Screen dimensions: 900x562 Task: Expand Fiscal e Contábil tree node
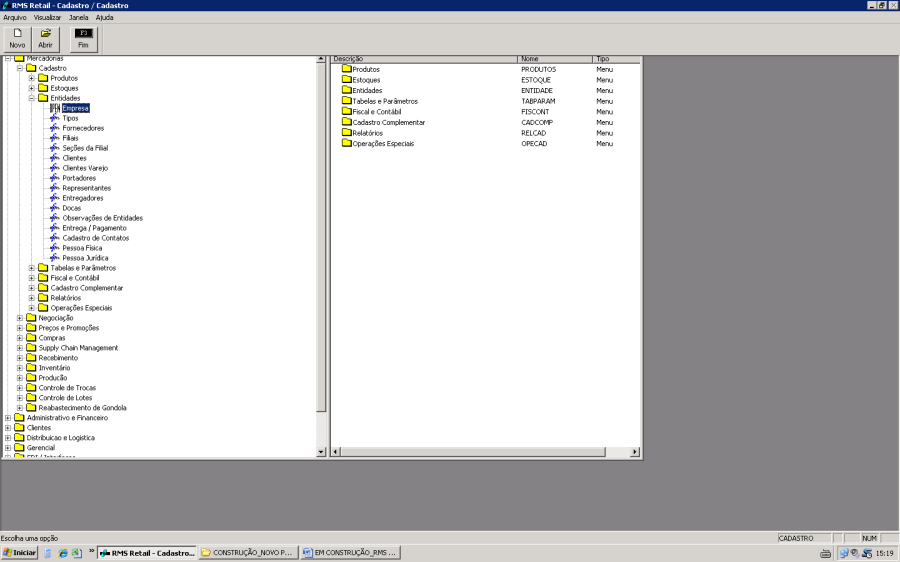(32, 278)
